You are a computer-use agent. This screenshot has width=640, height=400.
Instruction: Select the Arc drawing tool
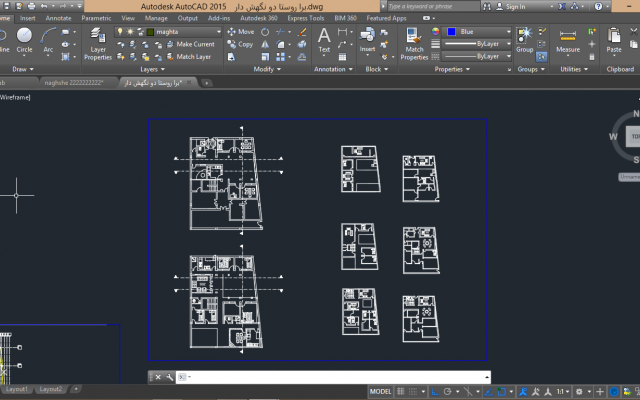[x=48, y=40]
